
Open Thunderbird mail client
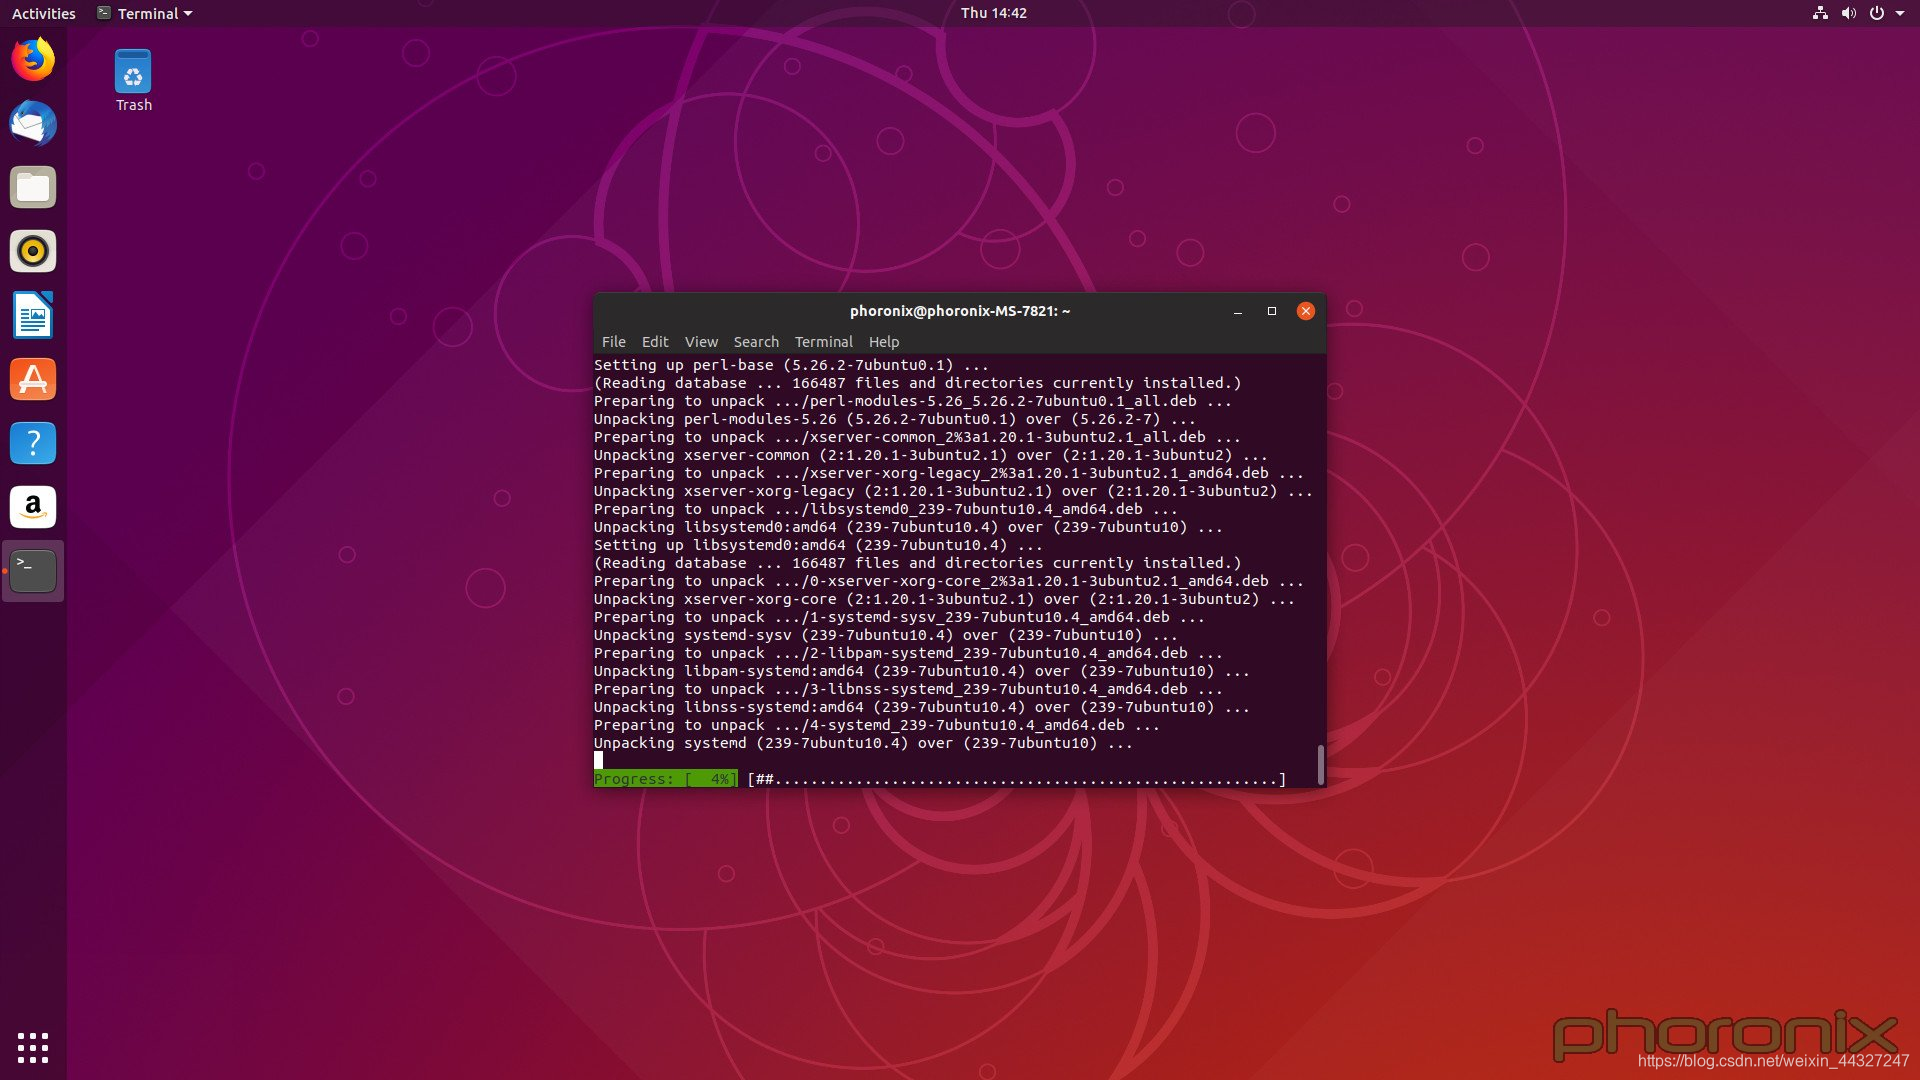(33, 124)
